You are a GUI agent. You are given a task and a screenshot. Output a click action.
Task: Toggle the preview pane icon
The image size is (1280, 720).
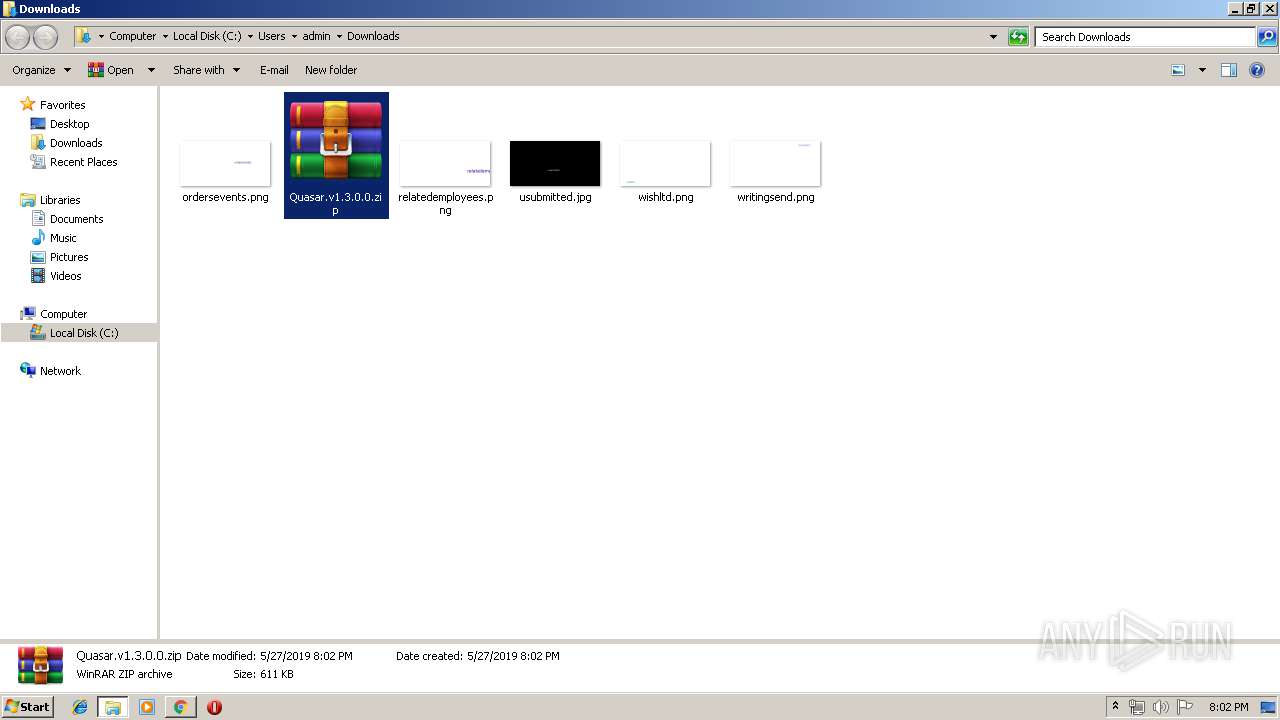[x=1229, y=70]
